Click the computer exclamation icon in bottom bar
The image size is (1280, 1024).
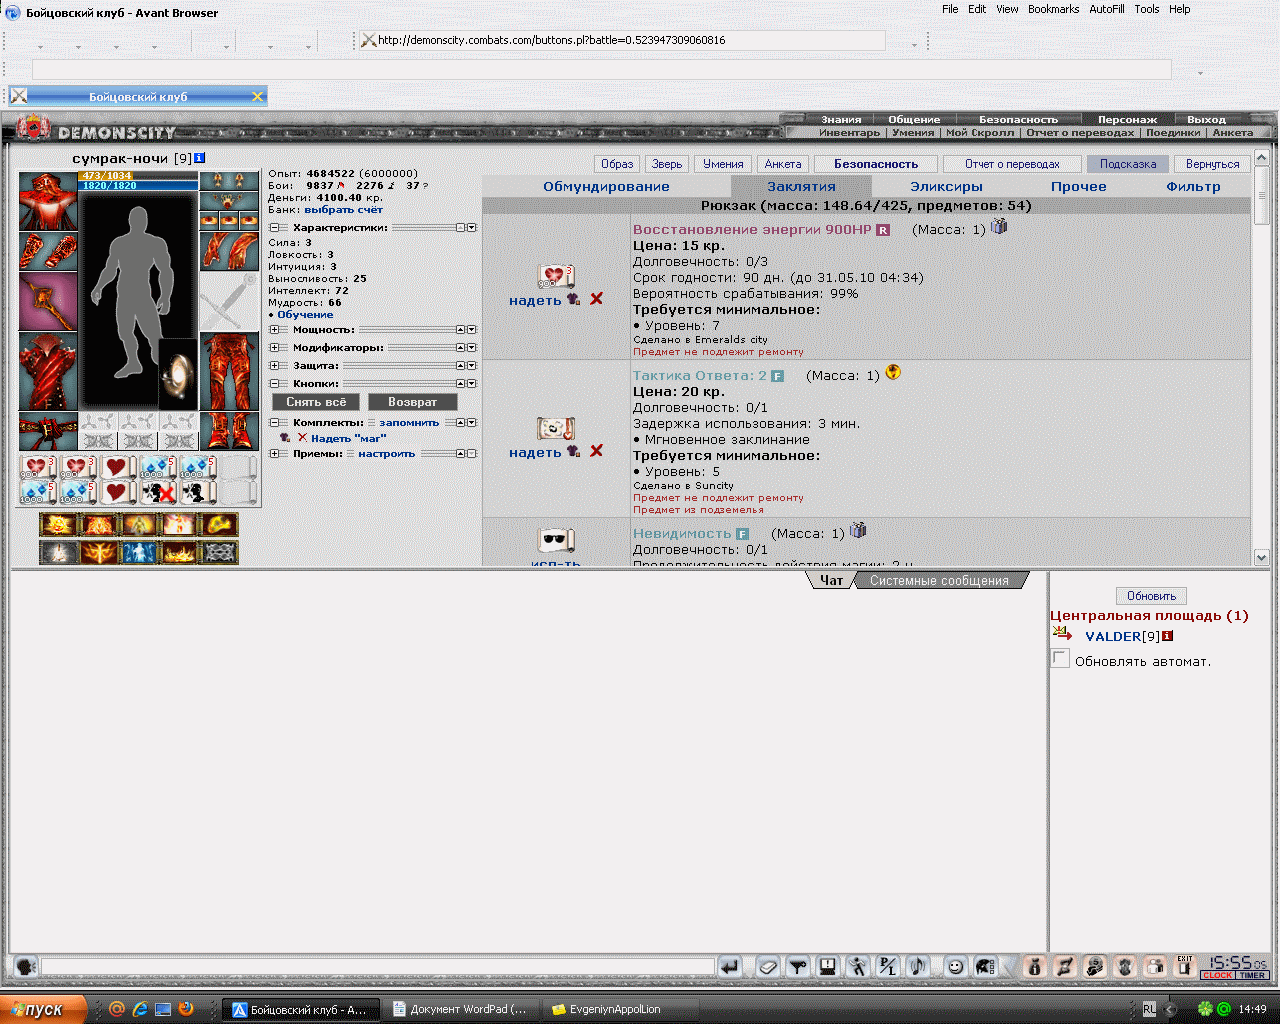tap(828, 967)
